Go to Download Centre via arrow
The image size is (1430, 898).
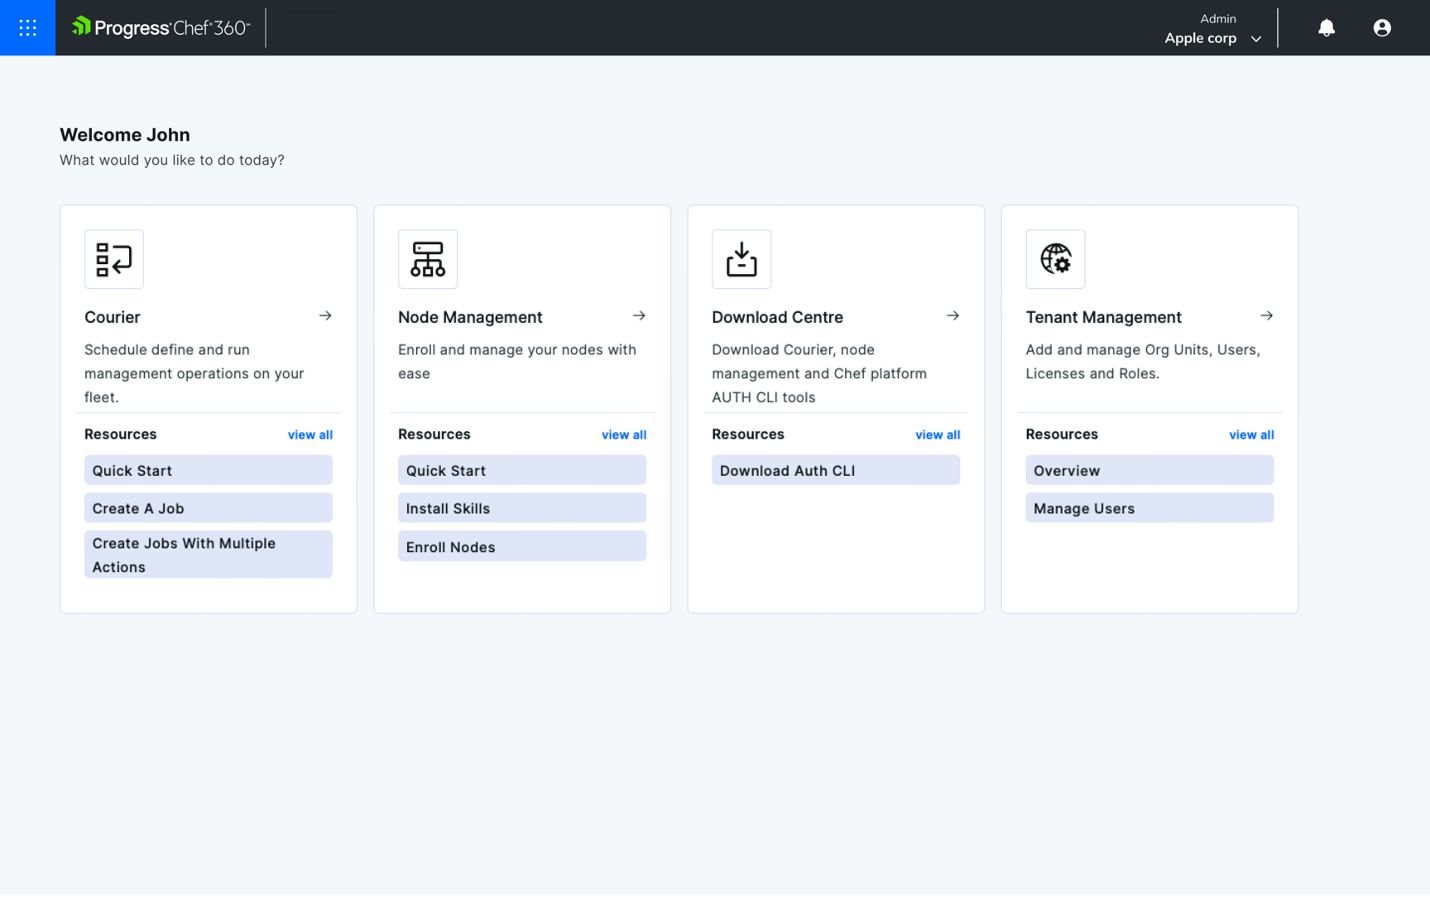(x=953, y=316)
